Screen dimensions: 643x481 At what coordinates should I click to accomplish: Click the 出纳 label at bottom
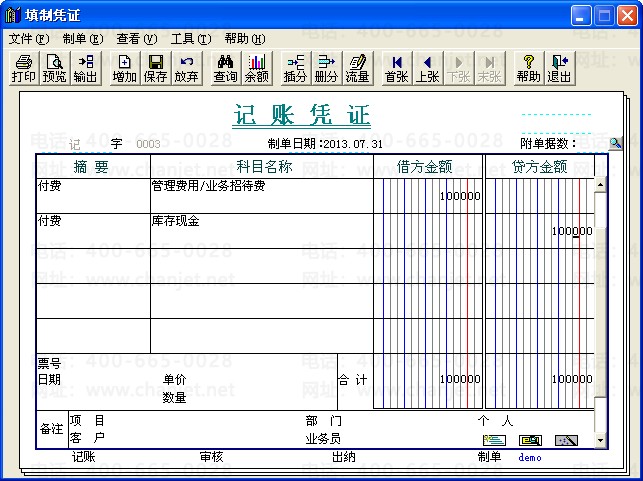[343, 457]
